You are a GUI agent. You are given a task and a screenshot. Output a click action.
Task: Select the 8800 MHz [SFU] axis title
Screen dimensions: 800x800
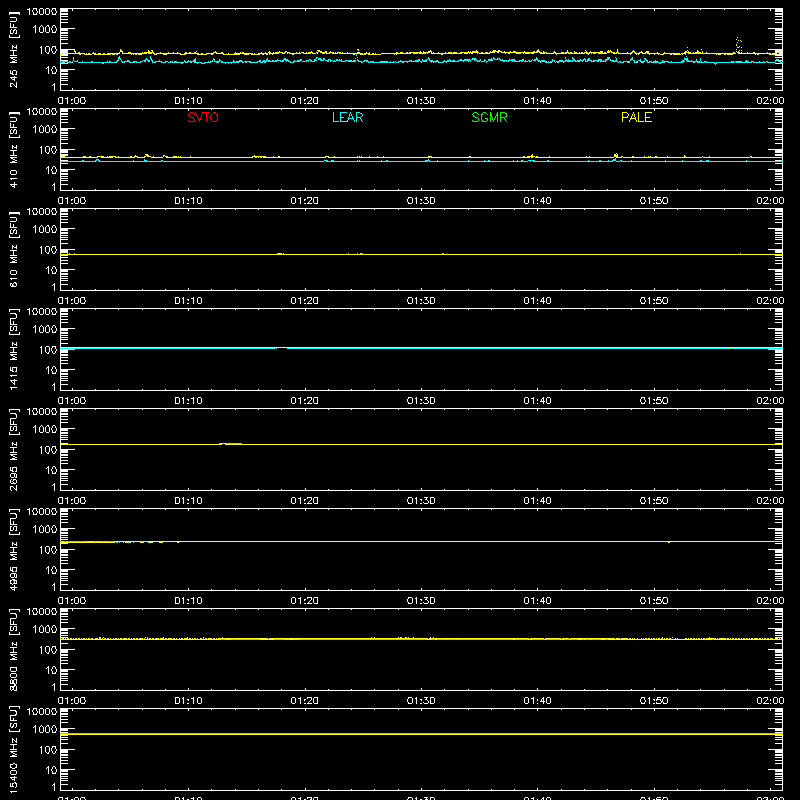pyautogui.click(x=13, y=649)
